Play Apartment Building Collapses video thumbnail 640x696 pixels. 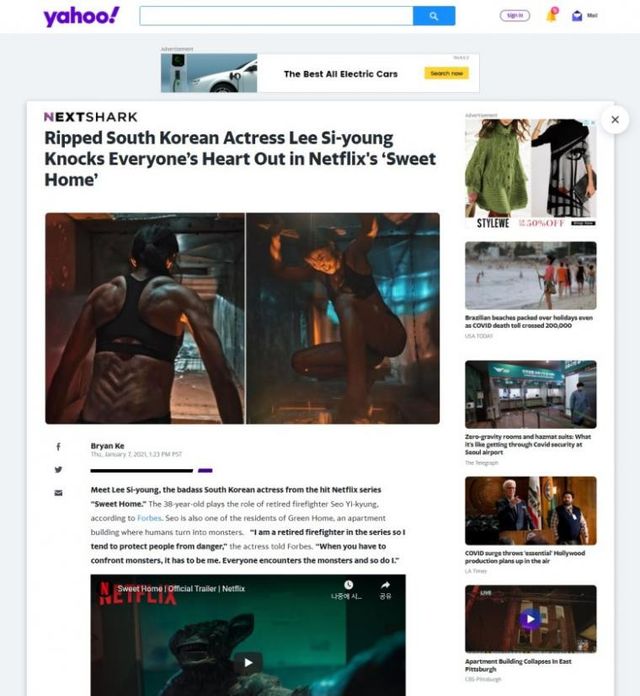coord(530,620)
